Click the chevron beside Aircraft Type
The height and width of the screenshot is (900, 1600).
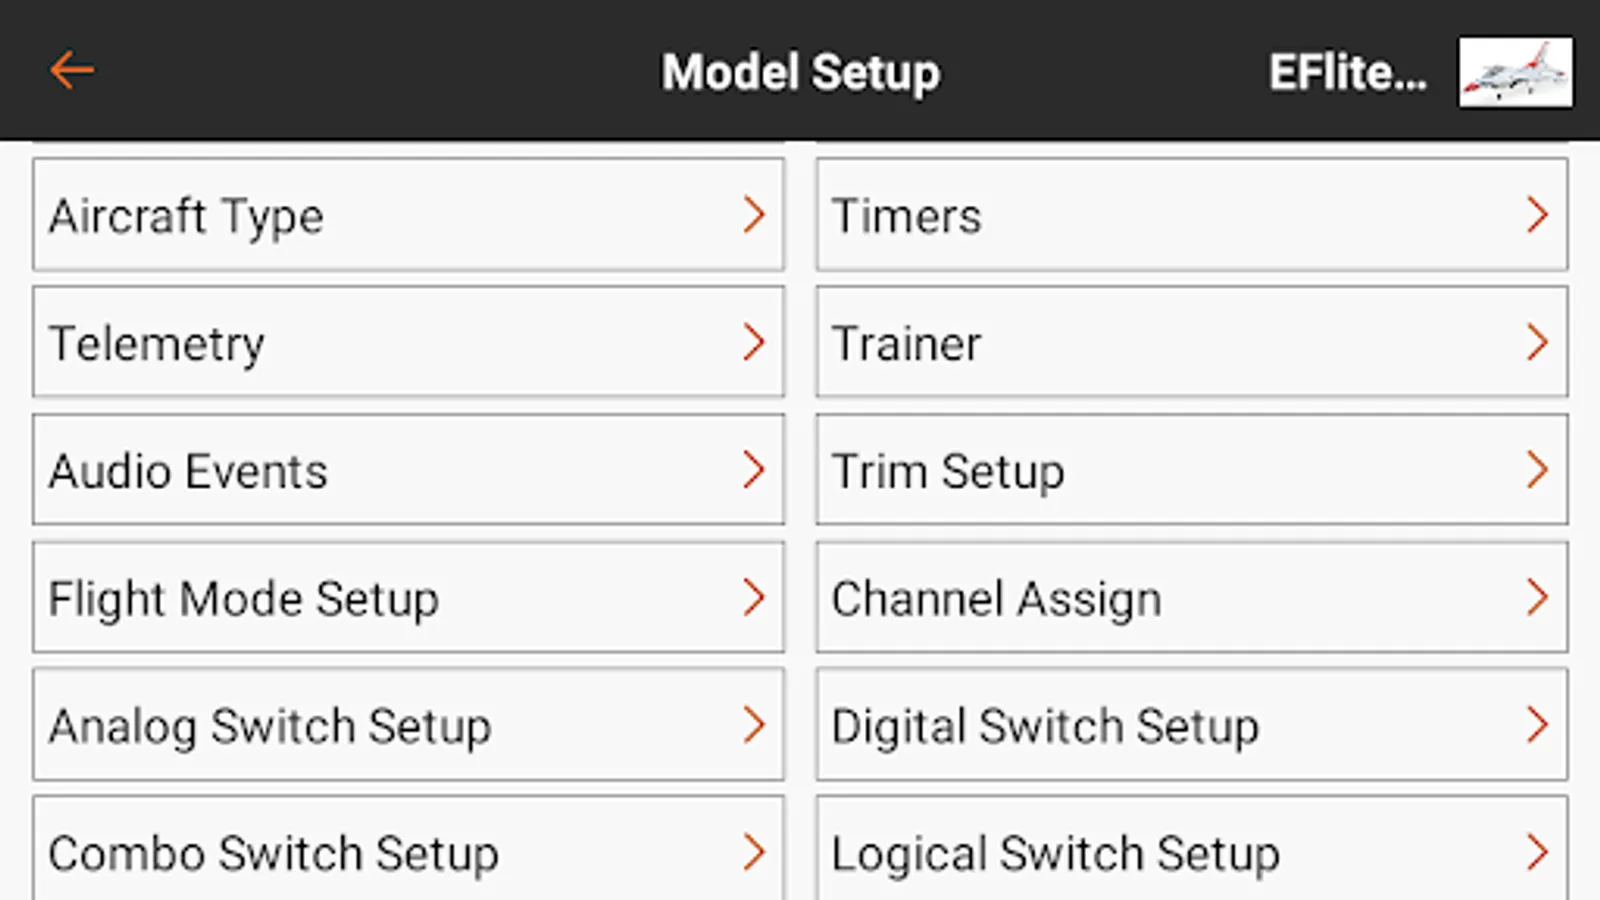(x=754, y=215)
